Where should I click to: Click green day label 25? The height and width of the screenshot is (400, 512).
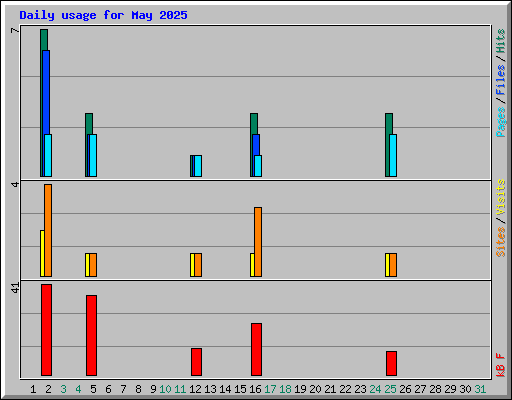click(390, 389)
